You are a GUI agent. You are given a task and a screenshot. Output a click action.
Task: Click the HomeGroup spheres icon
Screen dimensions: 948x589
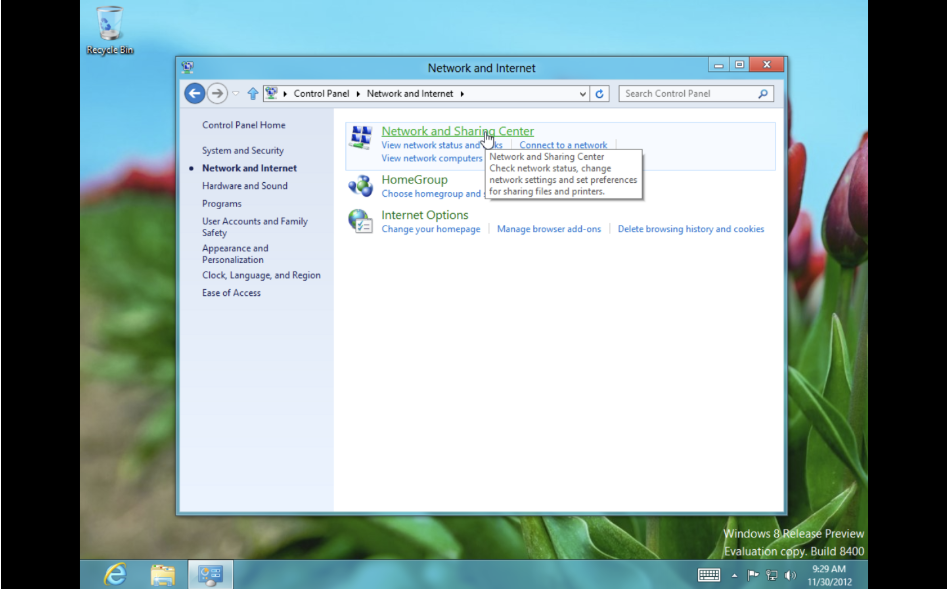point(360,186)
